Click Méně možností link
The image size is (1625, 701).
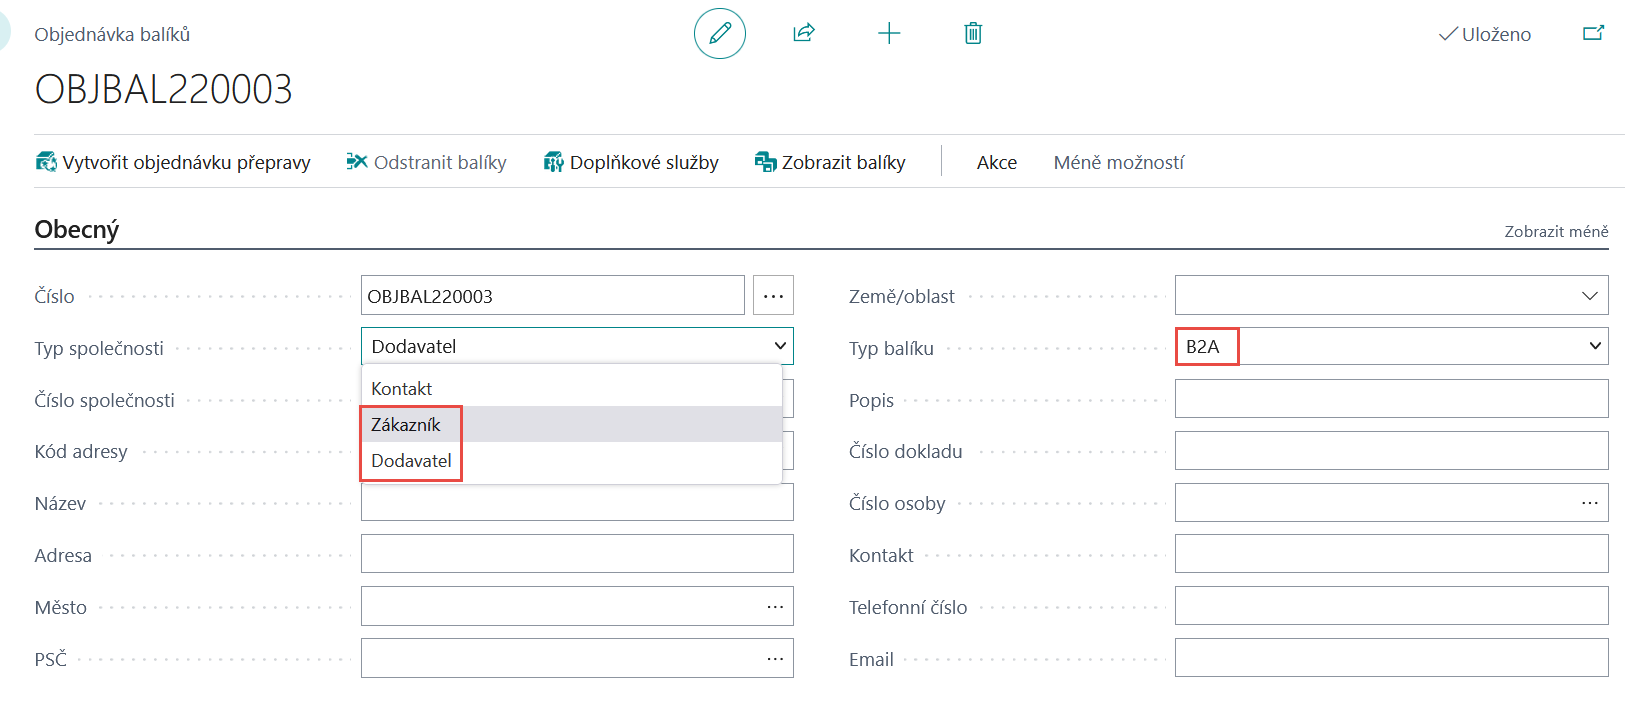1118,162
